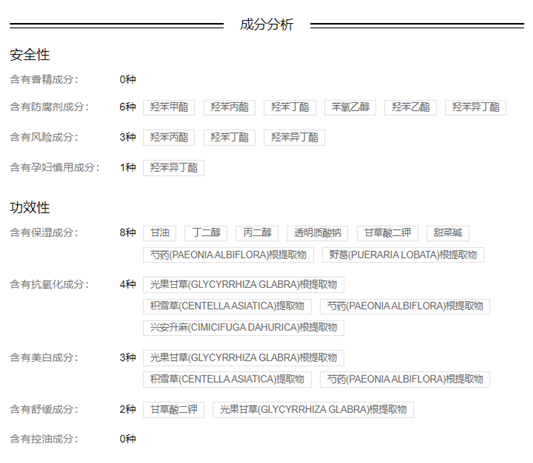The height and width of the screenshot is (463, 533).
Task: Select 积雪草 extract in the 美白成分 row
Action: [x=227, y=379]
